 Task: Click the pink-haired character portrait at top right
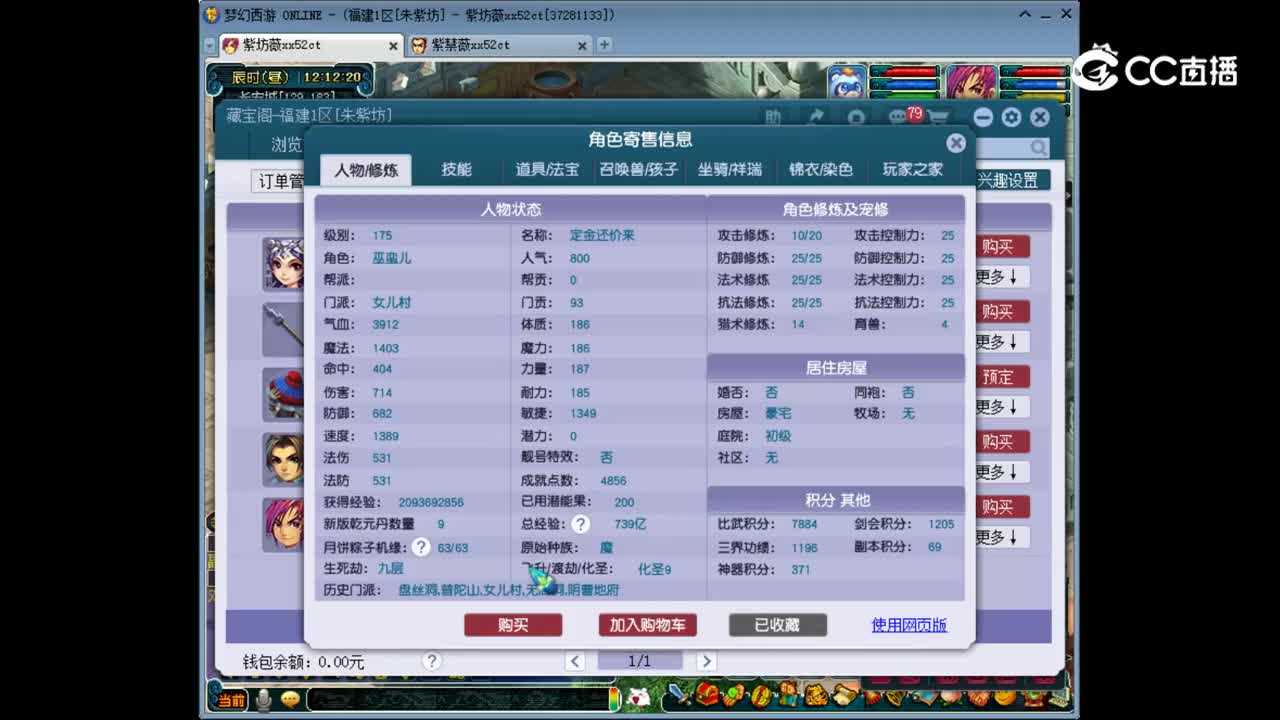[x=971, y=82]
